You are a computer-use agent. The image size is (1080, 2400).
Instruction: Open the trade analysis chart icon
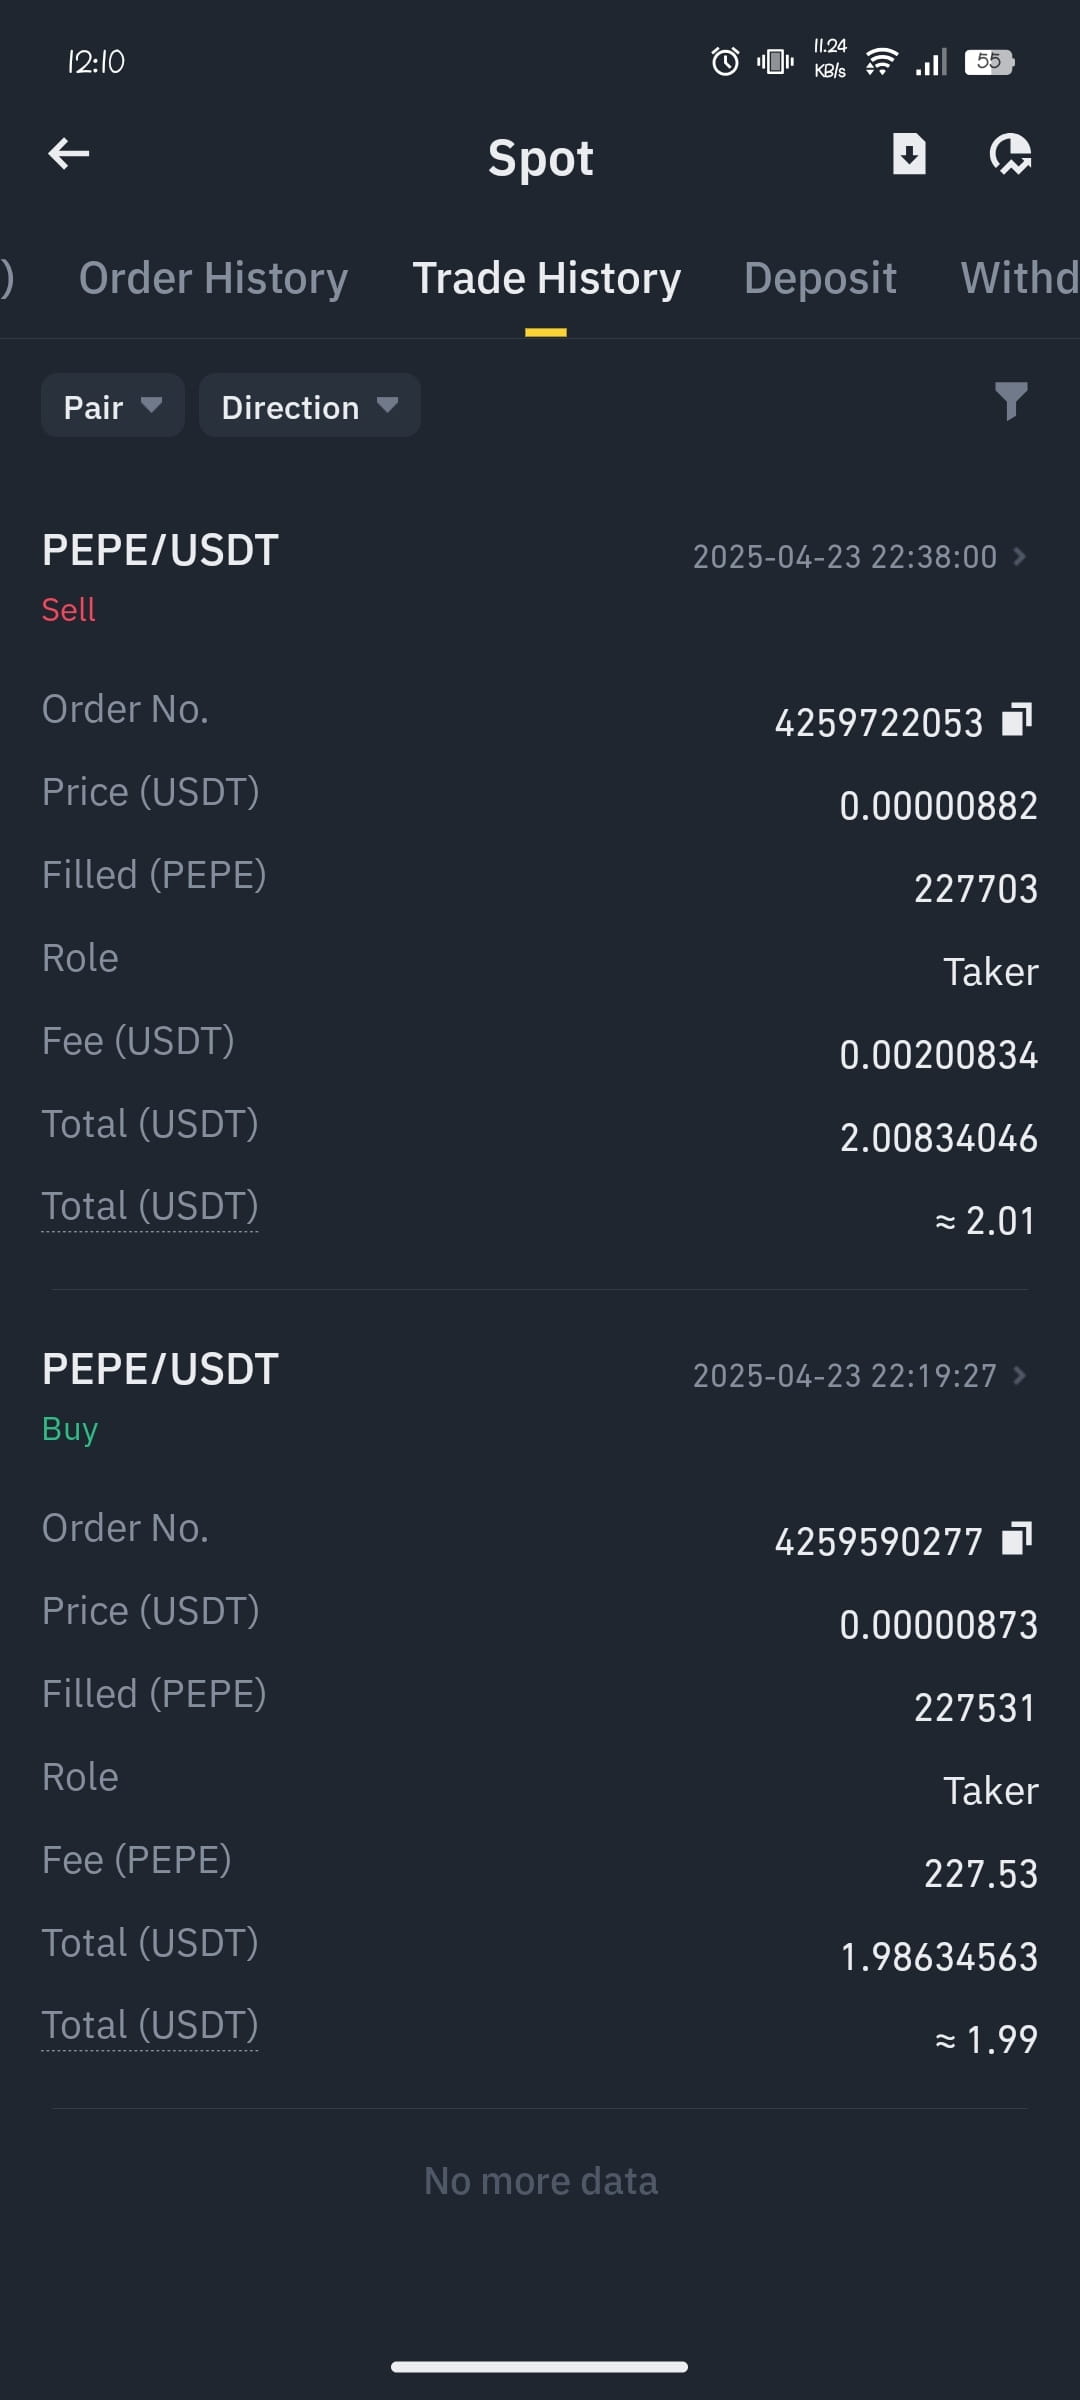[1010, 155]
